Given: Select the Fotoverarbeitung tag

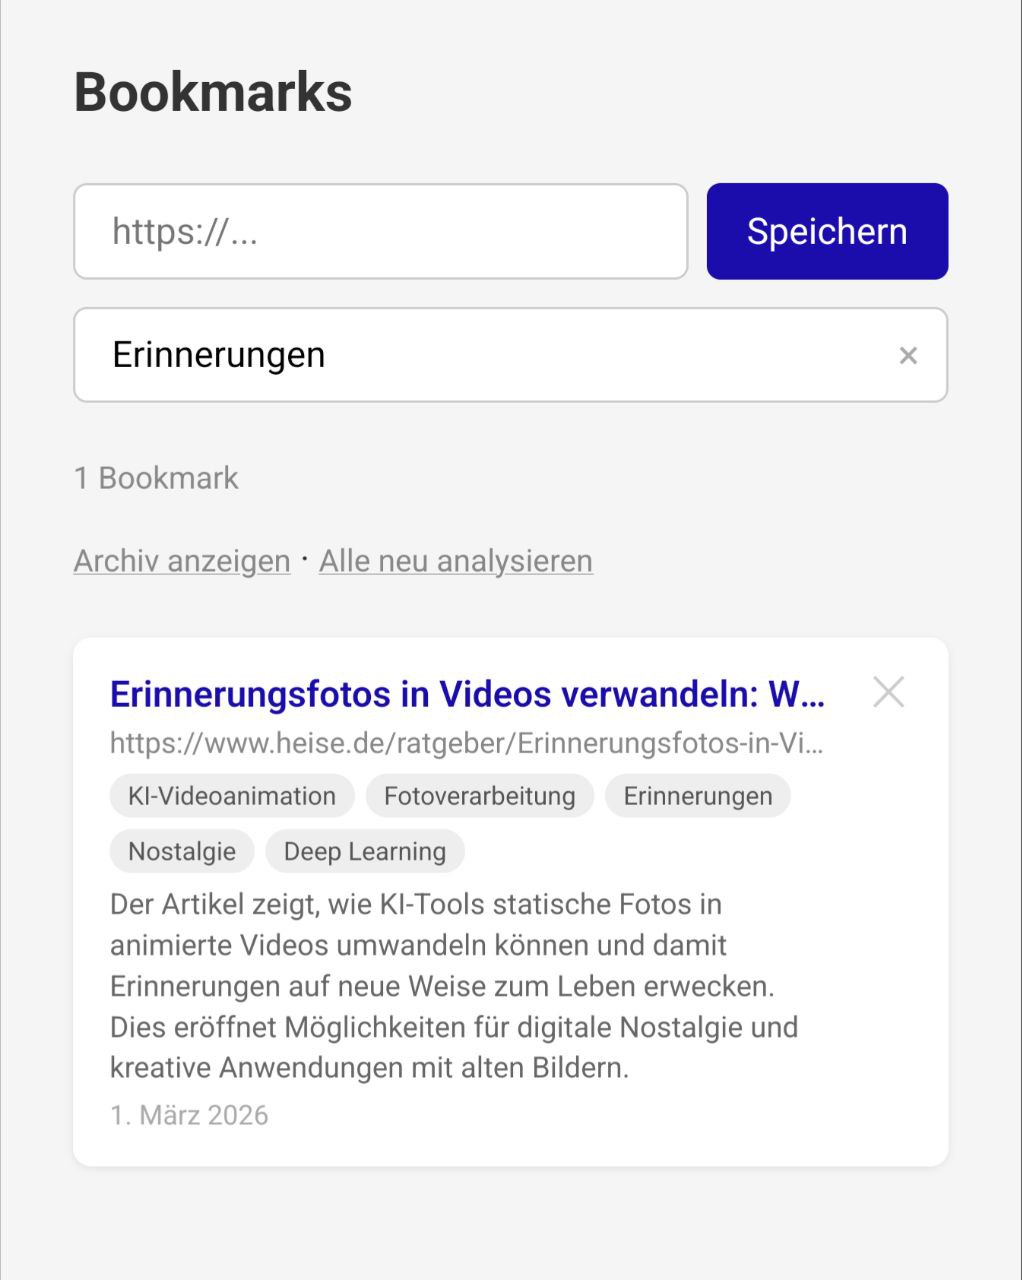Looking at the screenshot, I should click(479, 795).
